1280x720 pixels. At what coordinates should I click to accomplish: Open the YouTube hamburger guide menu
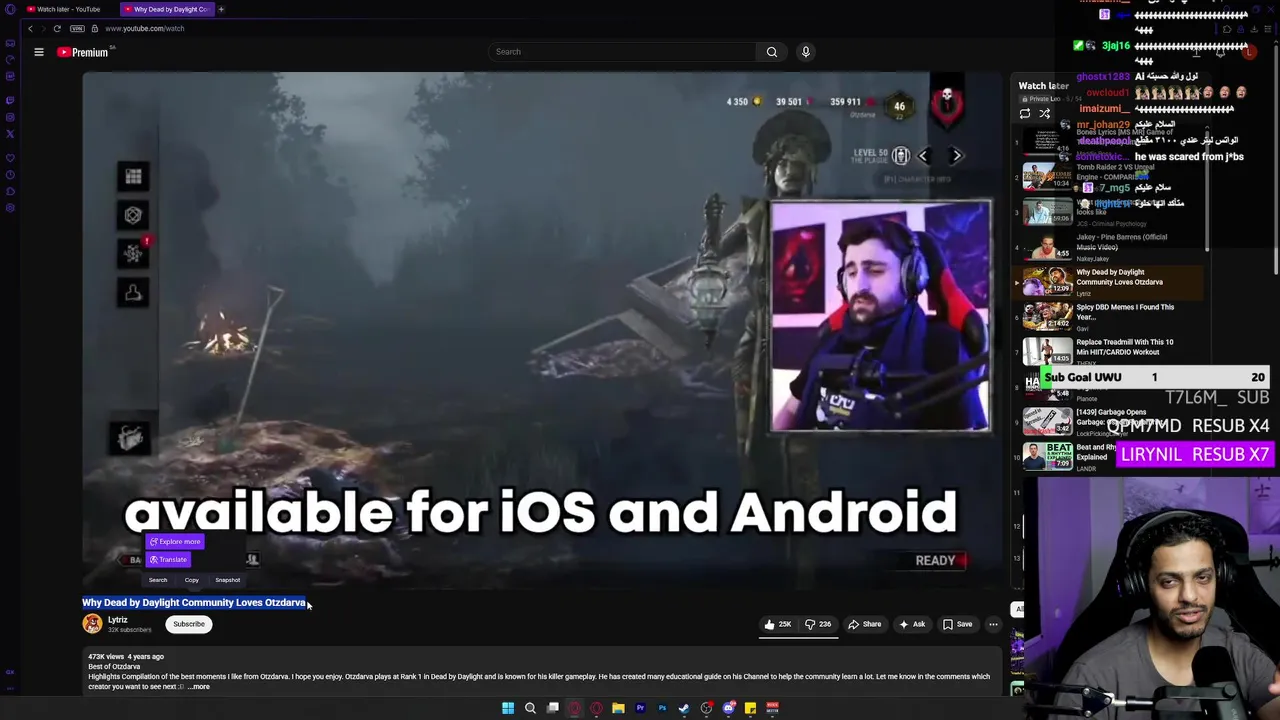pos(39,52)
